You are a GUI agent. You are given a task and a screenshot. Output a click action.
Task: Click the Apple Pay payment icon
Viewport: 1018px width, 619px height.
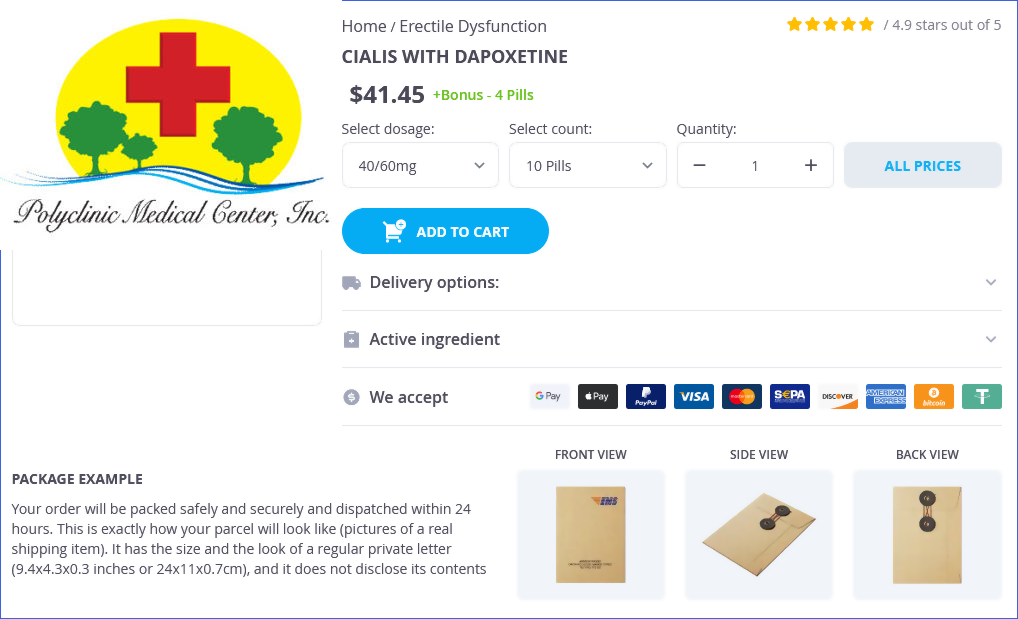pos(597,396)
